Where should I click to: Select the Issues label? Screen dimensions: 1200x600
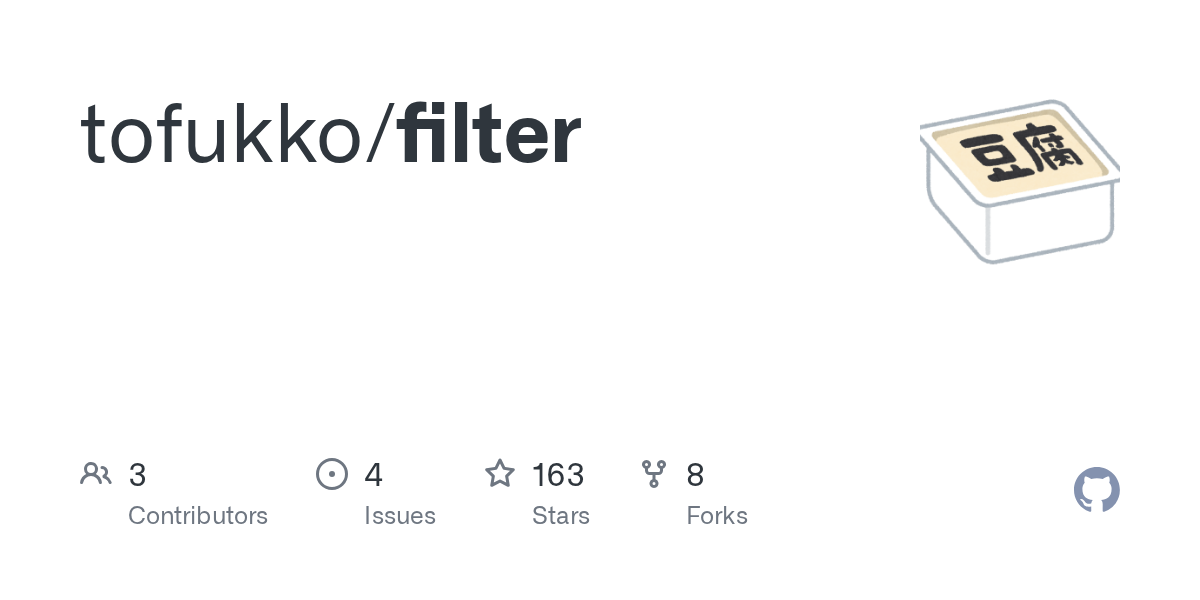(x=400, y=516)
